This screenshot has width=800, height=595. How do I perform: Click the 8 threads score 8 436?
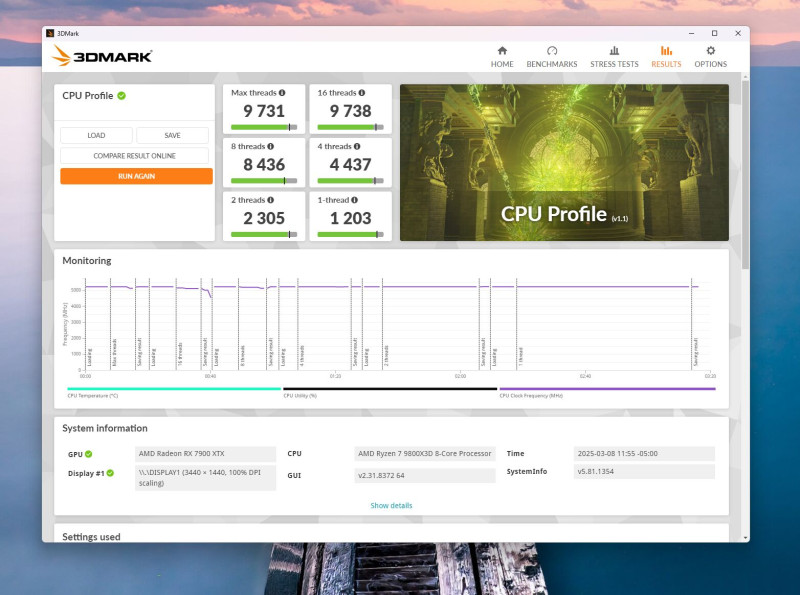[x=264, y=164]
